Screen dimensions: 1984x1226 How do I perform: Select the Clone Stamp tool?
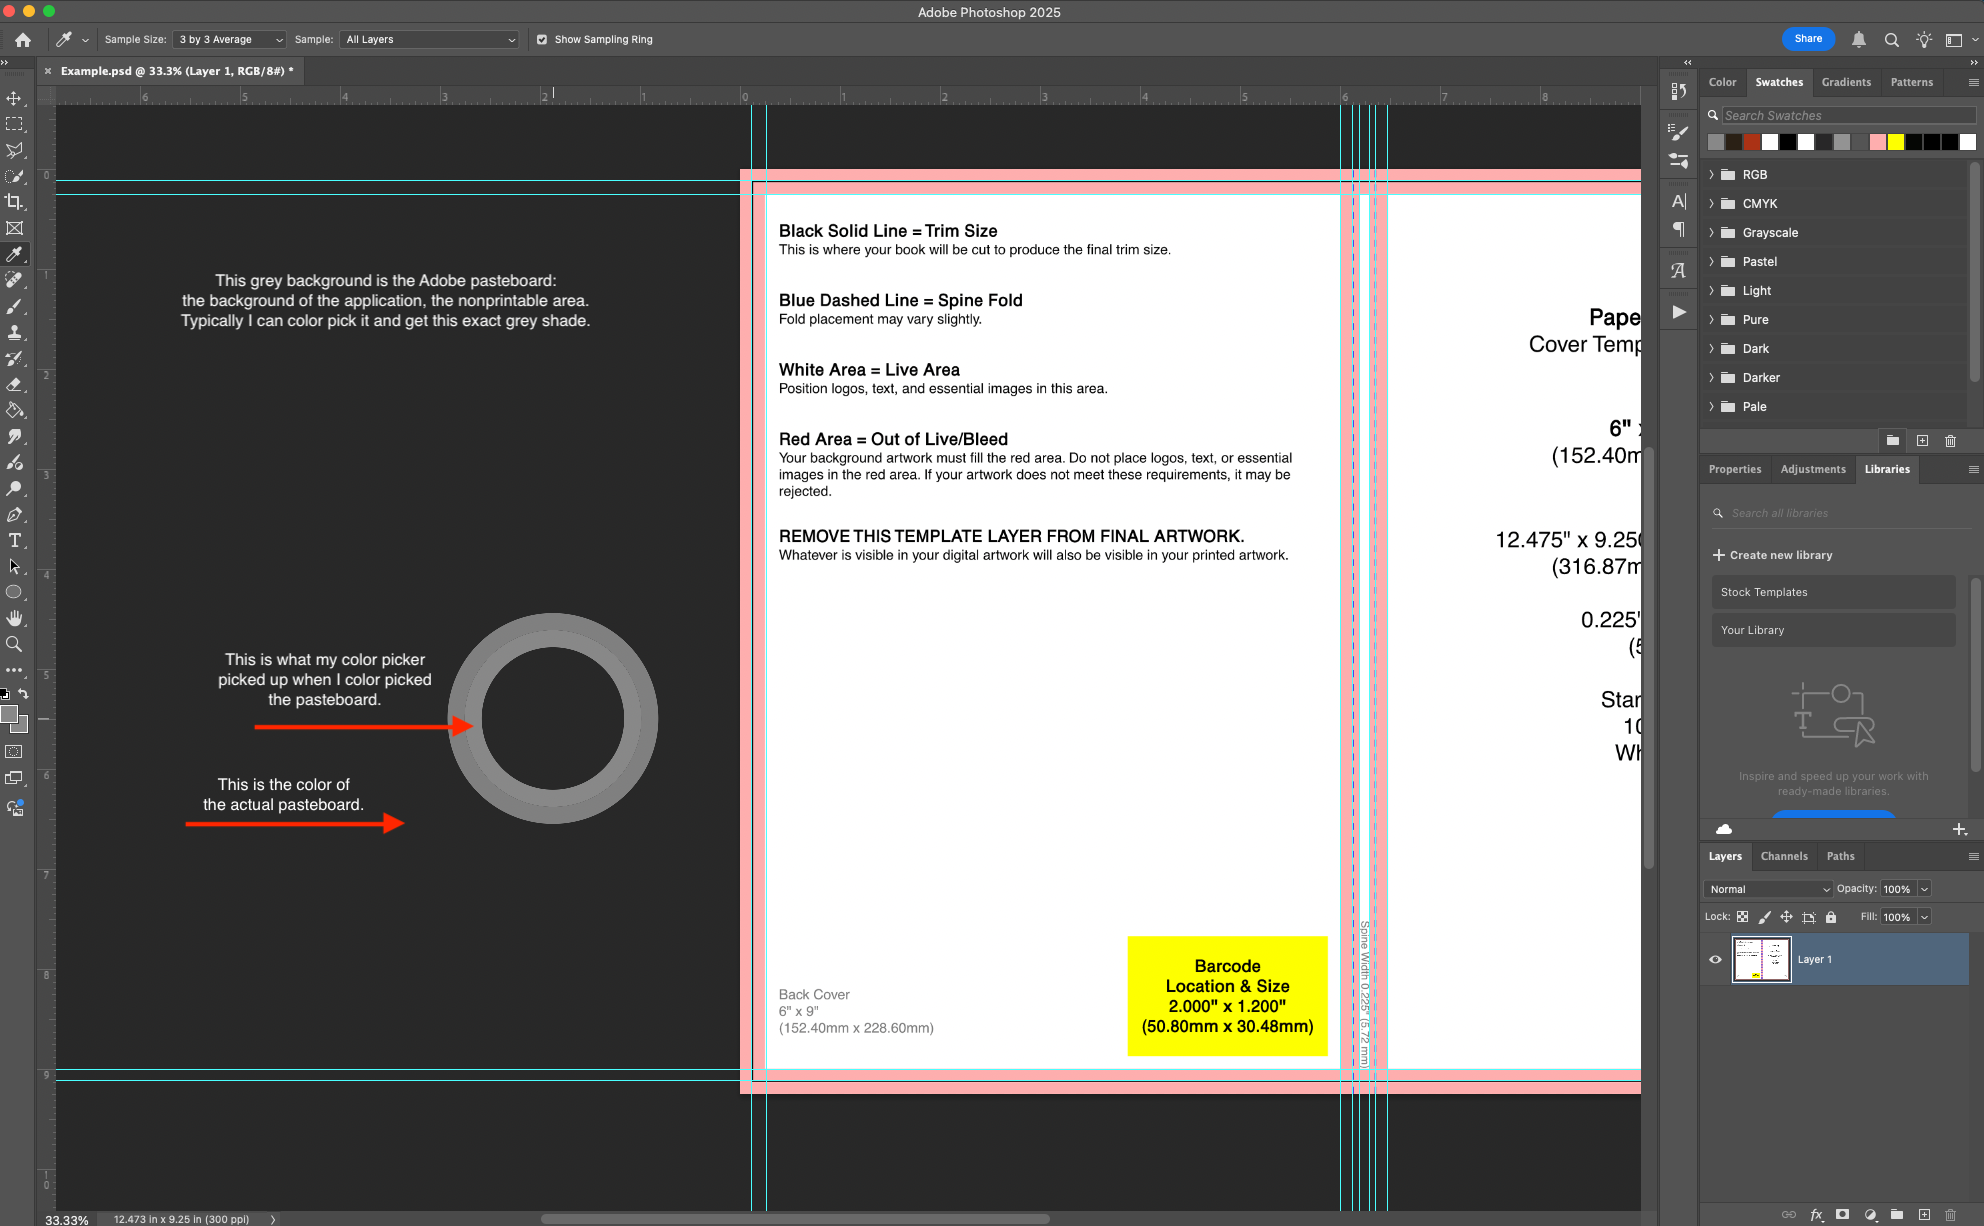15,332
